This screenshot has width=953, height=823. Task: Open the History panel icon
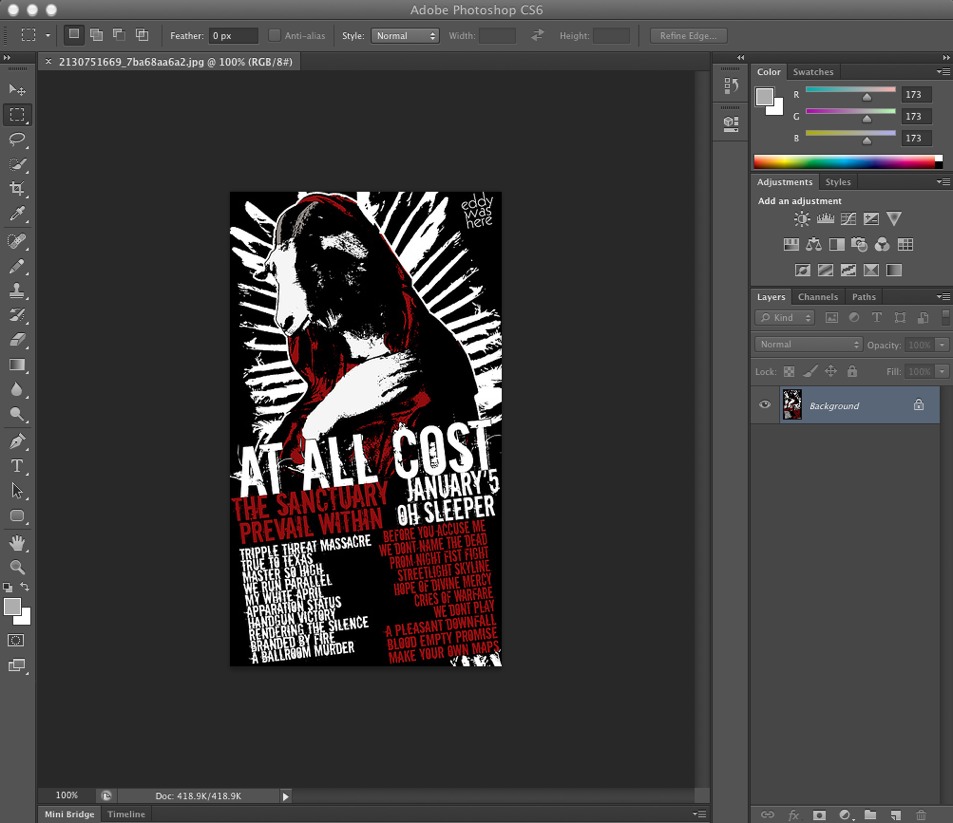731,86
